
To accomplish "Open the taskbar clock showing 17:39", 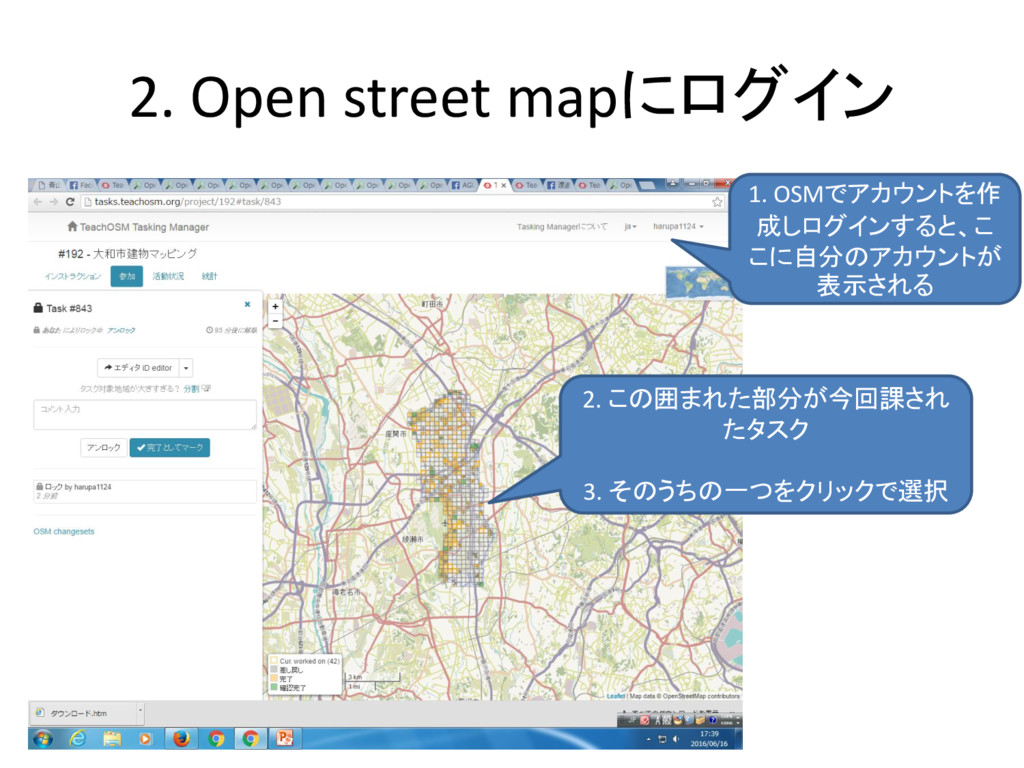I will click(709, 739).
